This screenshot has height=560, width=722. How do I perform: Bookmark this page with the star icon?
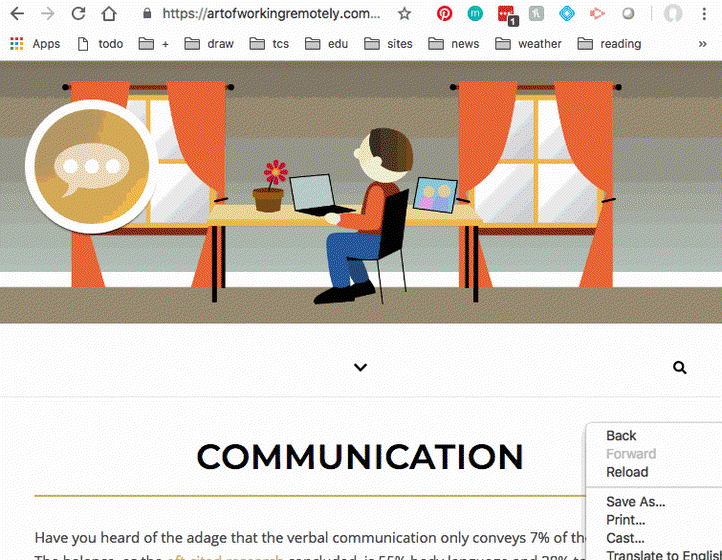(x=404, y=14)
